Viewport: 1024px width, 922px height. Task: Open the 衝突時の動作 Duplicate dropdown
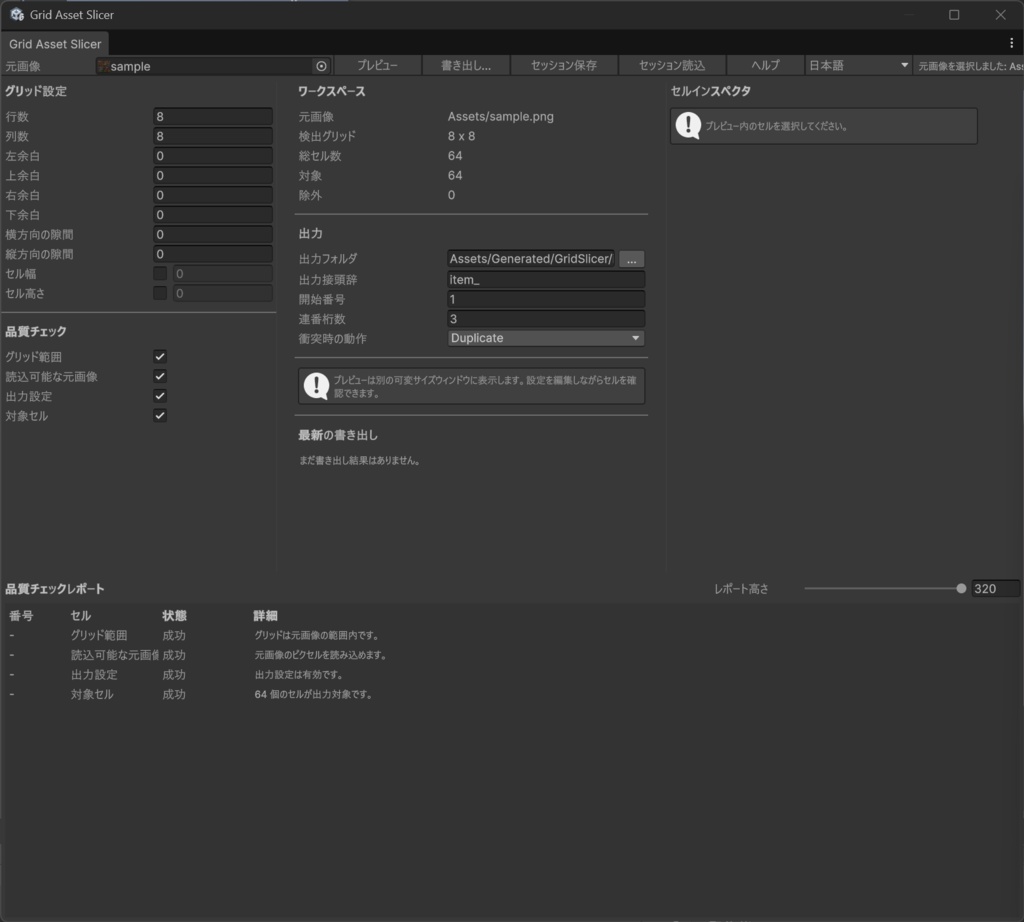545,338
